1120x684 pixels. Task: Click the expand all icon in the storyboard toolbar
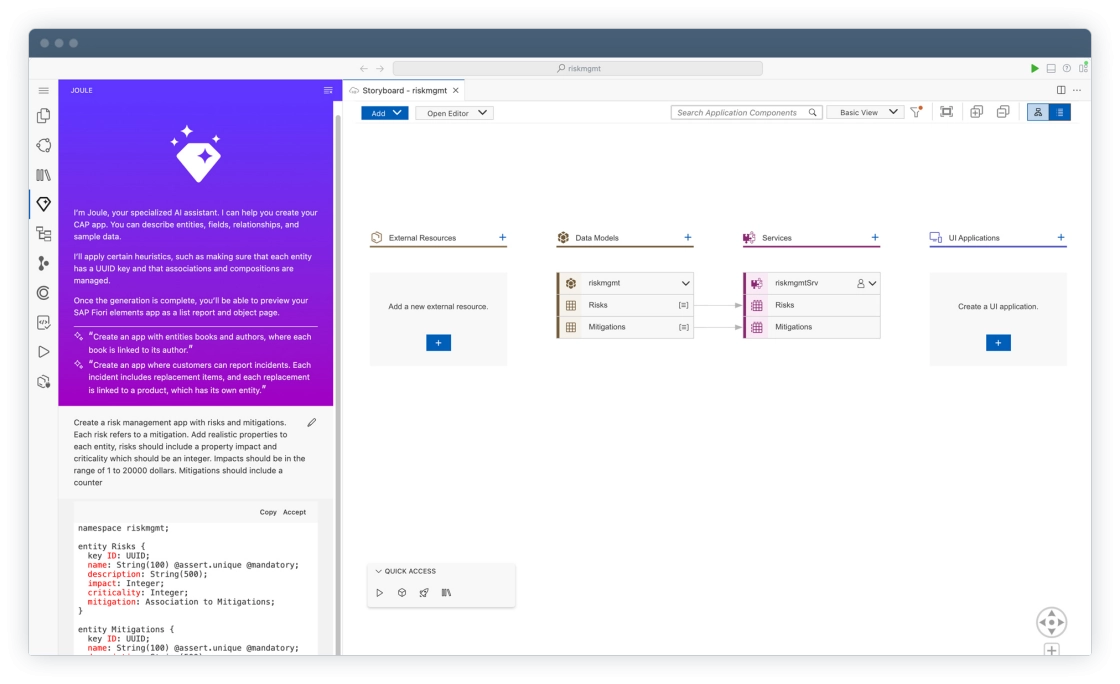(976, 112)
